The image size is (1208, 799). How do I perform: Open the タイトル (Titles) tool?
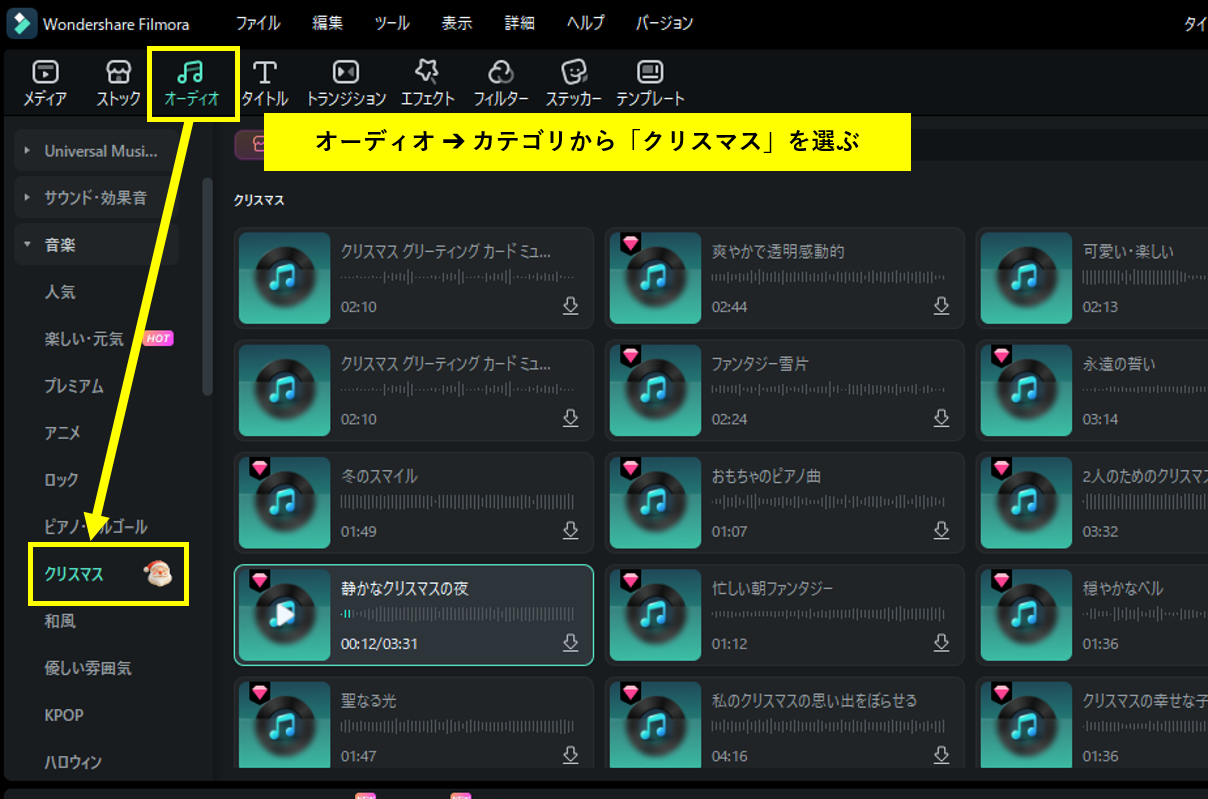pos(265,73)
